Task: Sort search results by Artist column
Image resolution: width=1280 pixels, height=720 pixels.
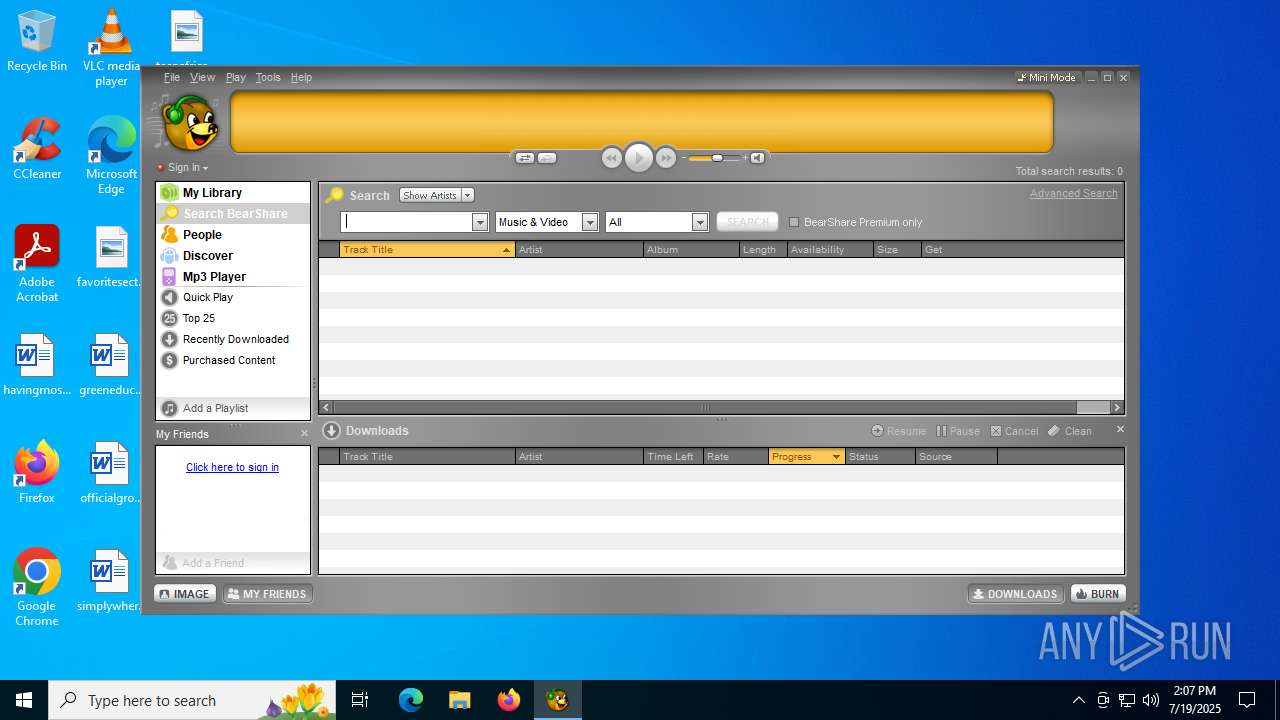Action: coord(579,250)
